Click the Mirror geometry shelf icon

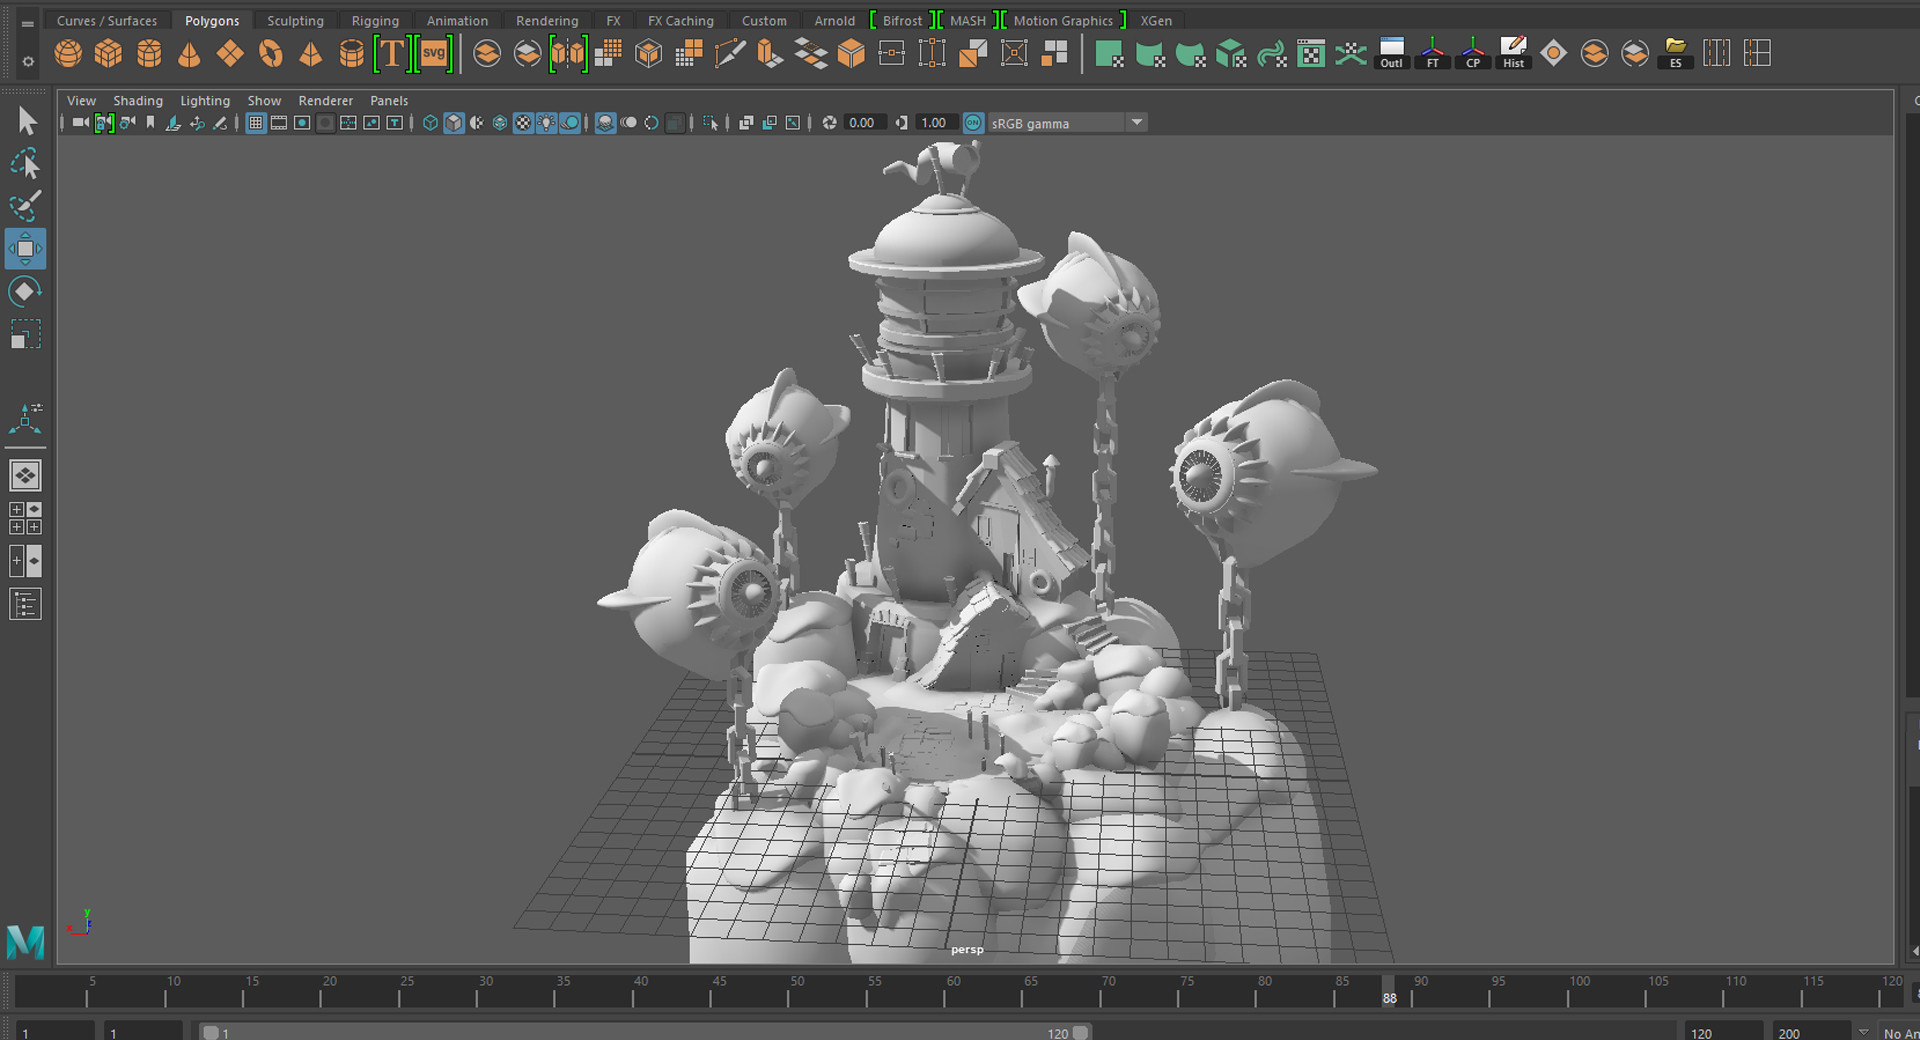(x=568, y=53)
